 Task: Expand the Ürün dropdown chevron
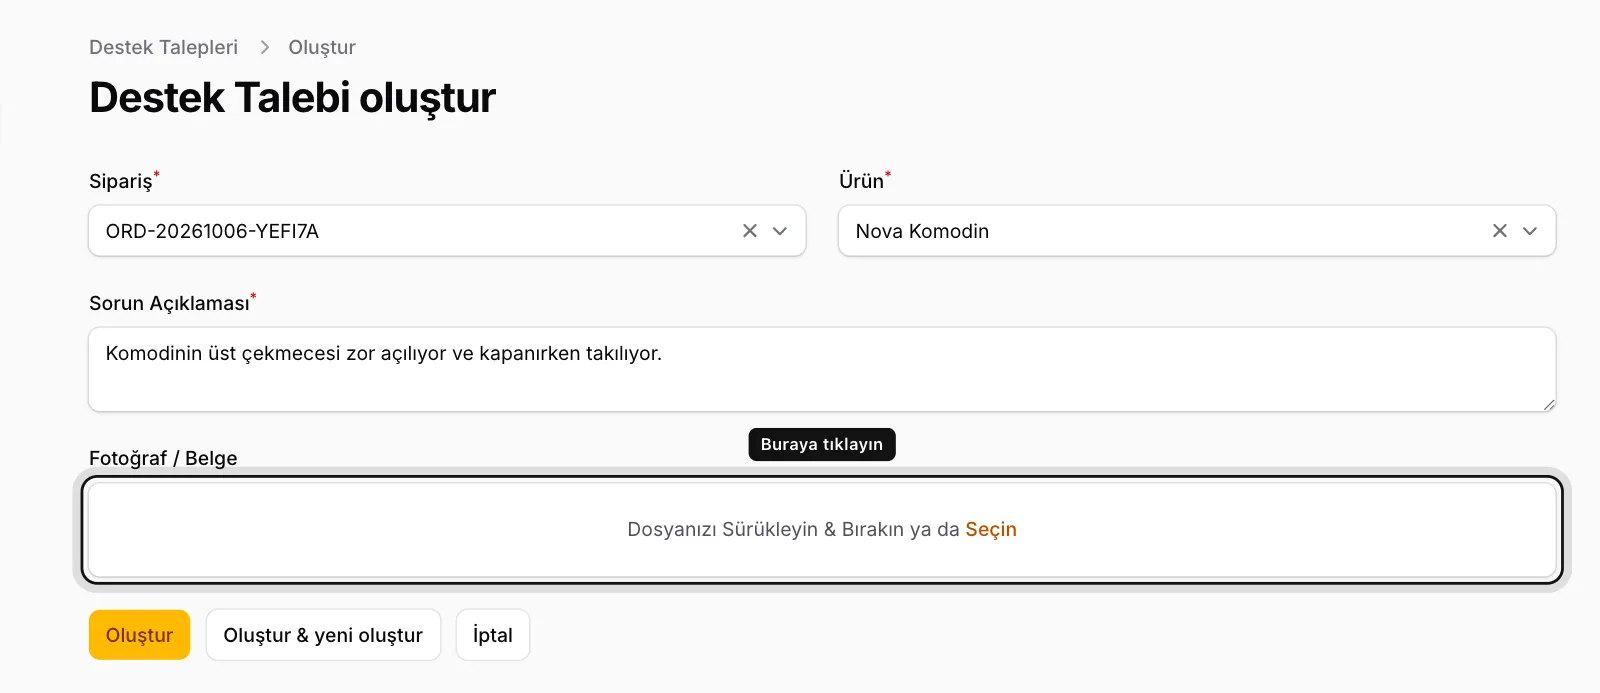[1530, 231]
